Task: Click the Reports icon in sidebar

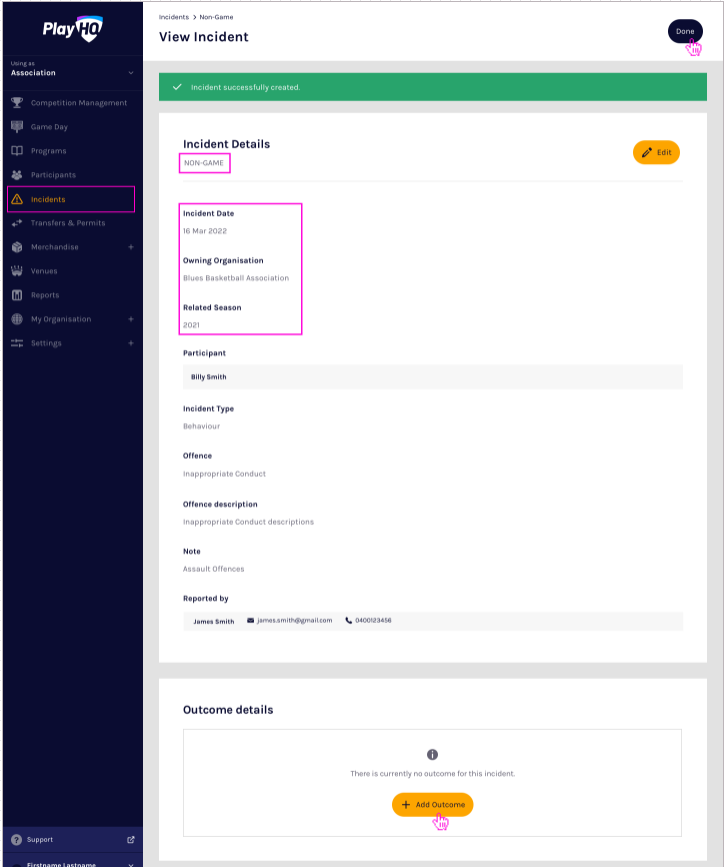Action: click(17, 295)
